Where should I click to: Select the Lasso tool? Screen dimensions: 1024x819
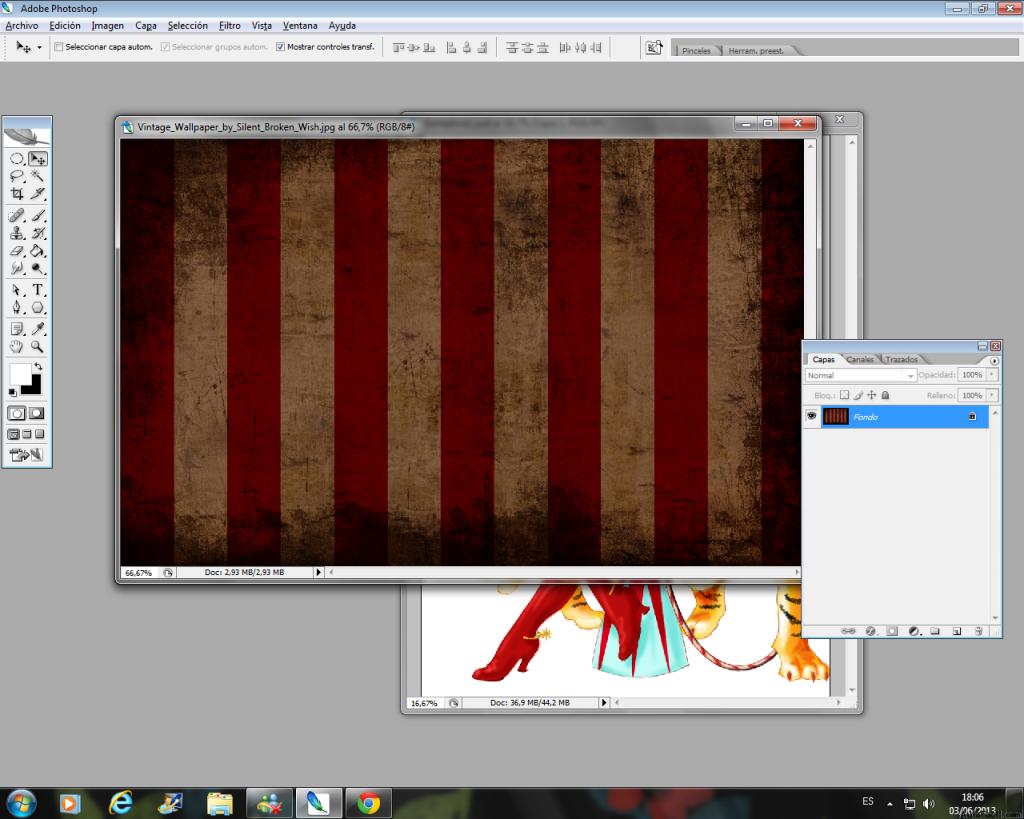coord(17,176)
